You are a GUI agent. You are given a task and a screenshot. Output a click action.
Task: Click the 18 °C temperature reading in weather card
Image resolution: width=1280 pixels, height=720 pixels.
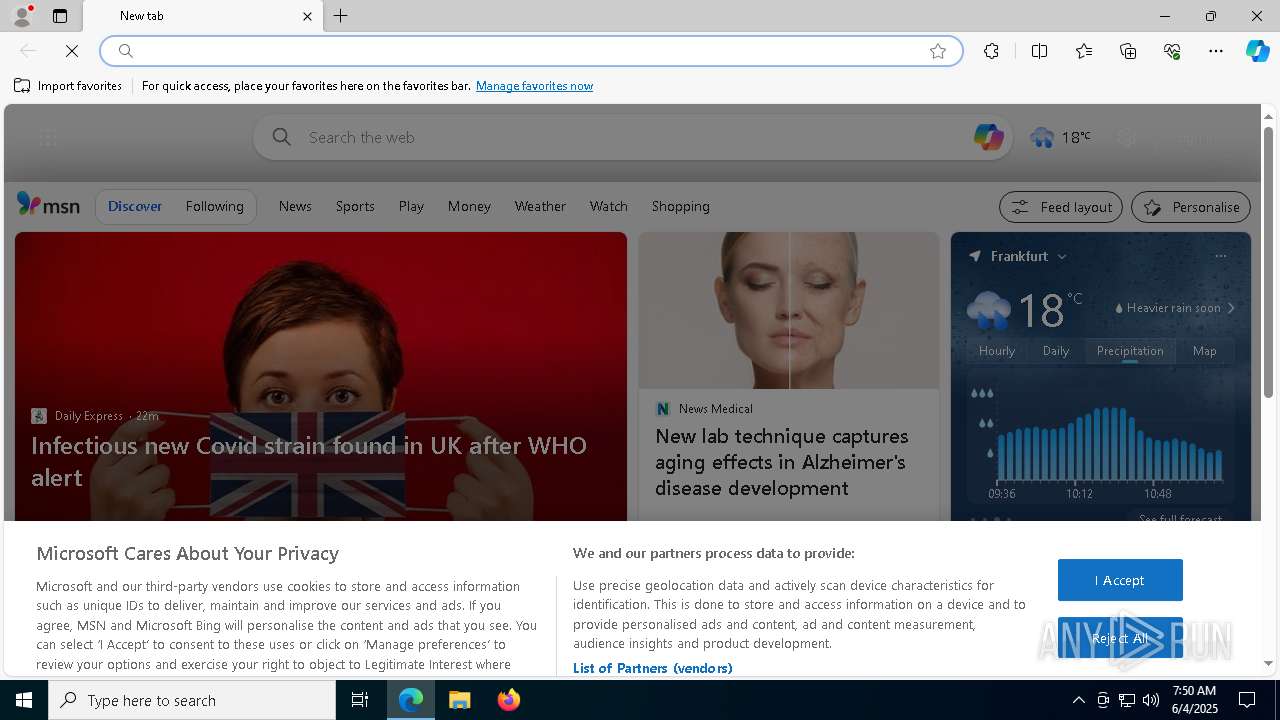1050,310
